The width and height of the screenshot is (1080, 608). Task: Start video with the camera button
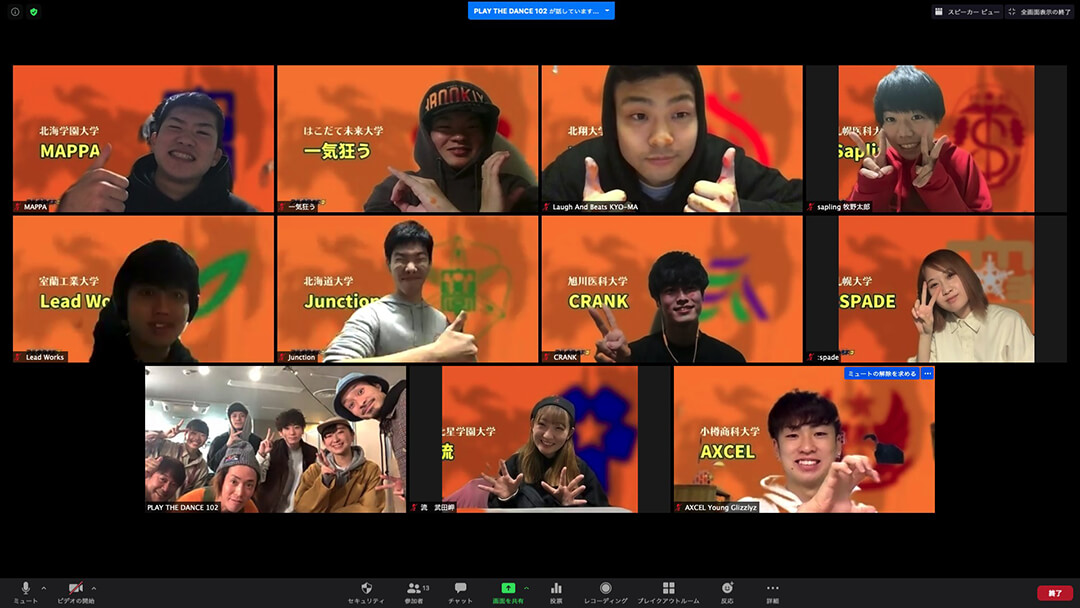pyautogui.click(x=75, y=590)
